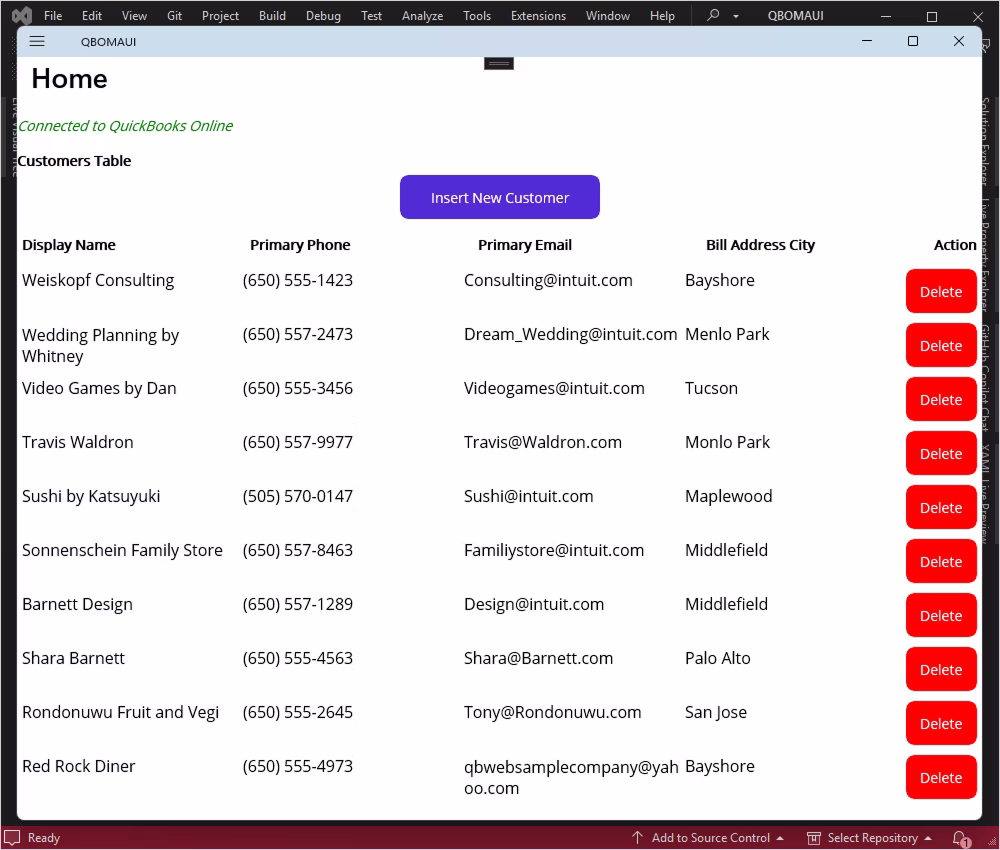This screenshot has height=850, width=1000.
Task: Select qbwebsamplecompany@yahoo.com email cell
Action: (x=571, y=777)
